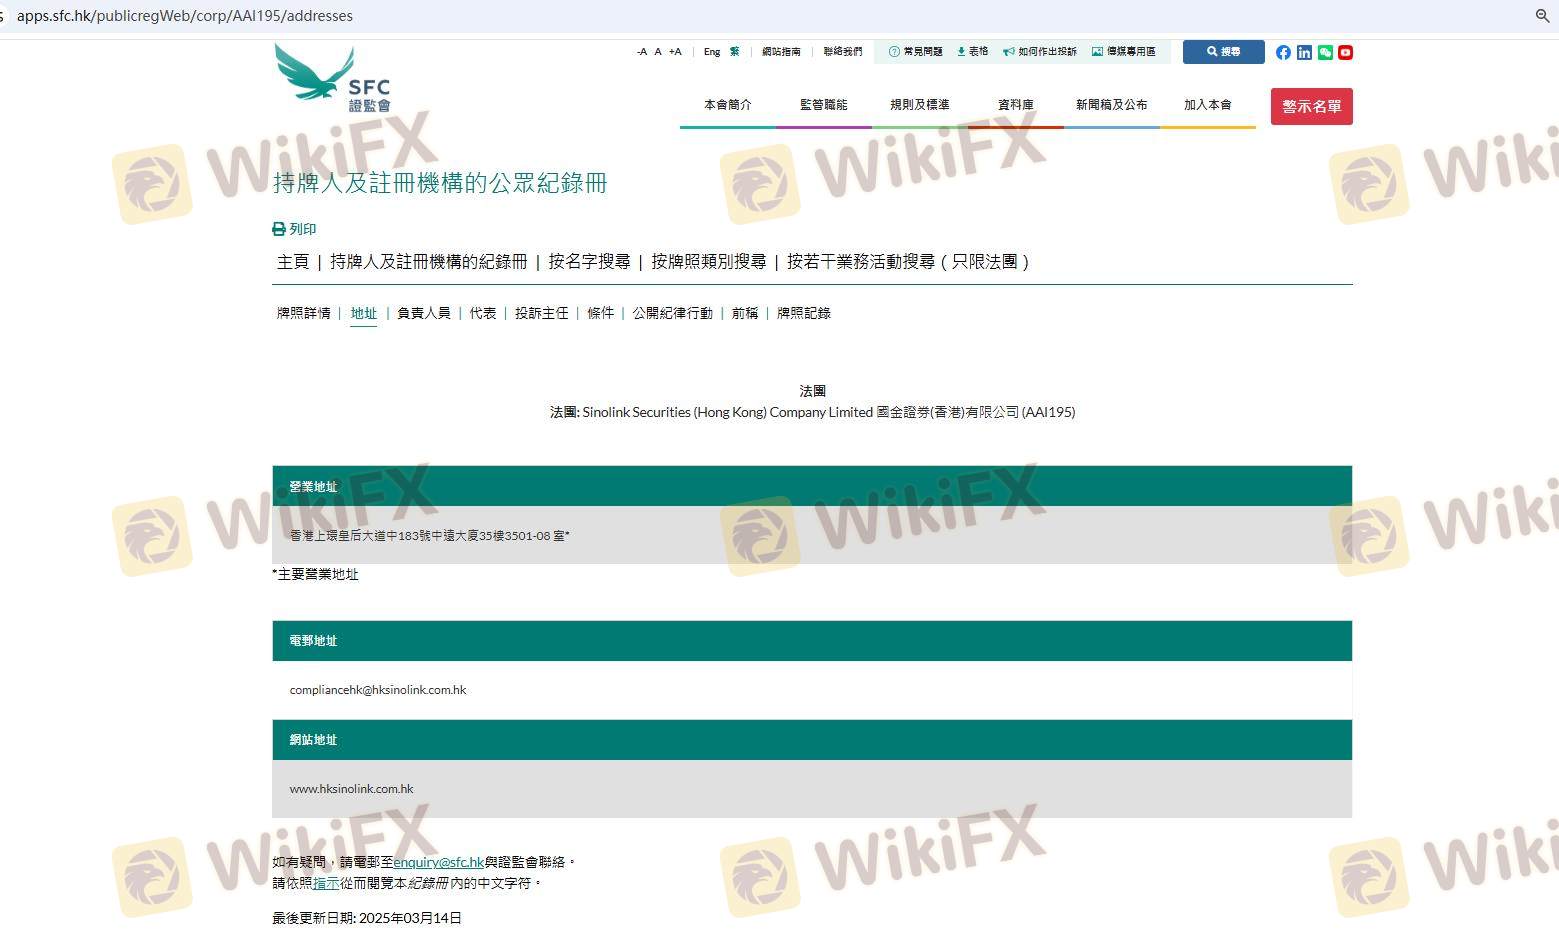1559x947 pixels.
Task: Open the 資料庫 menu
Action: point(1016,105)
